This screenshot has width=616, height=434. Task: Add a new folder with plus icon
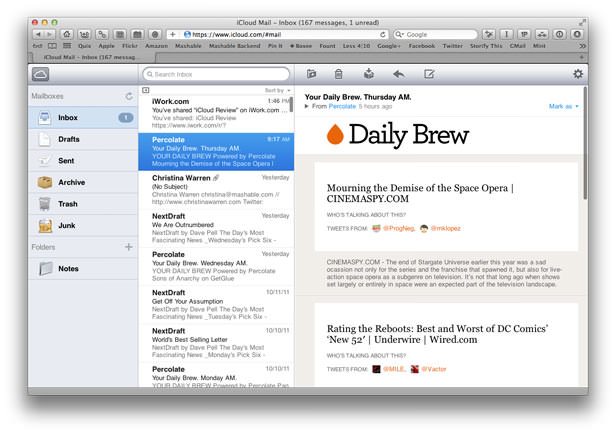(128, 247)
